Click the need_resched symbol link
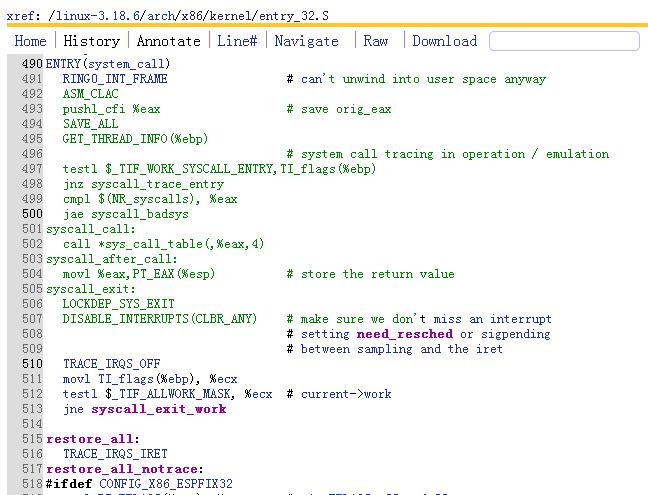 (x=411, y=334)
